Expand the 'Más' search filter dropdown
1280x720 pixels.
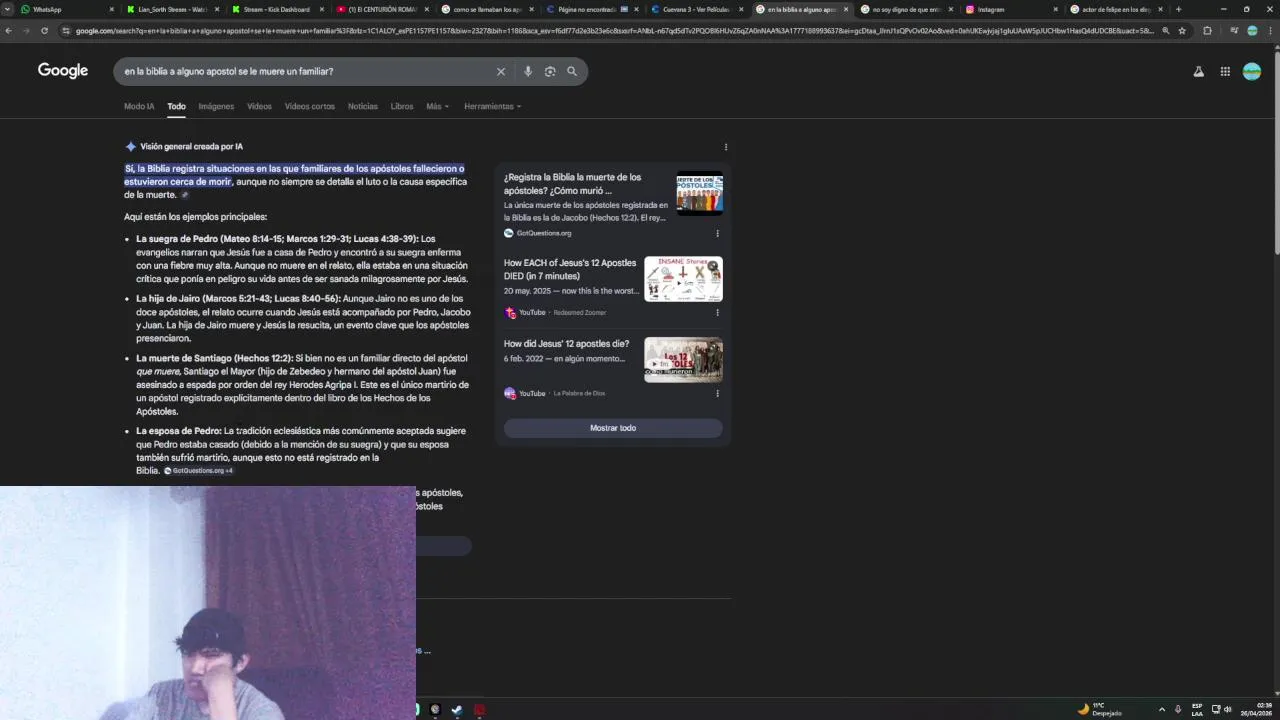[x=437, y=106]
